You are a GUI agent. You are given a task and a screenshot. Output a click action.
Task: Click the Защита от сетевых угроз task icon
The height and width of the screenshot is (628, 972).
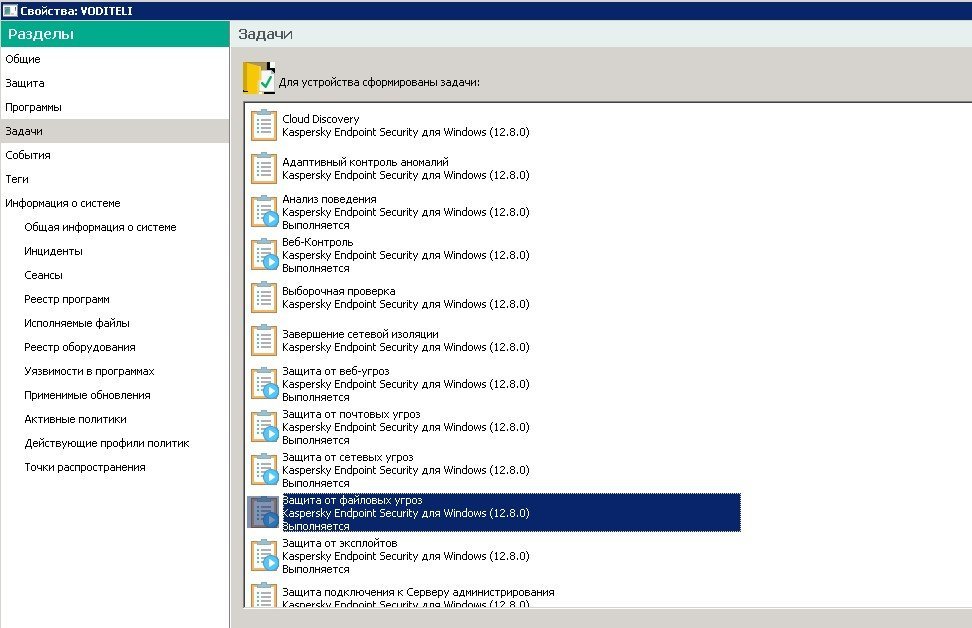[263, 469]
